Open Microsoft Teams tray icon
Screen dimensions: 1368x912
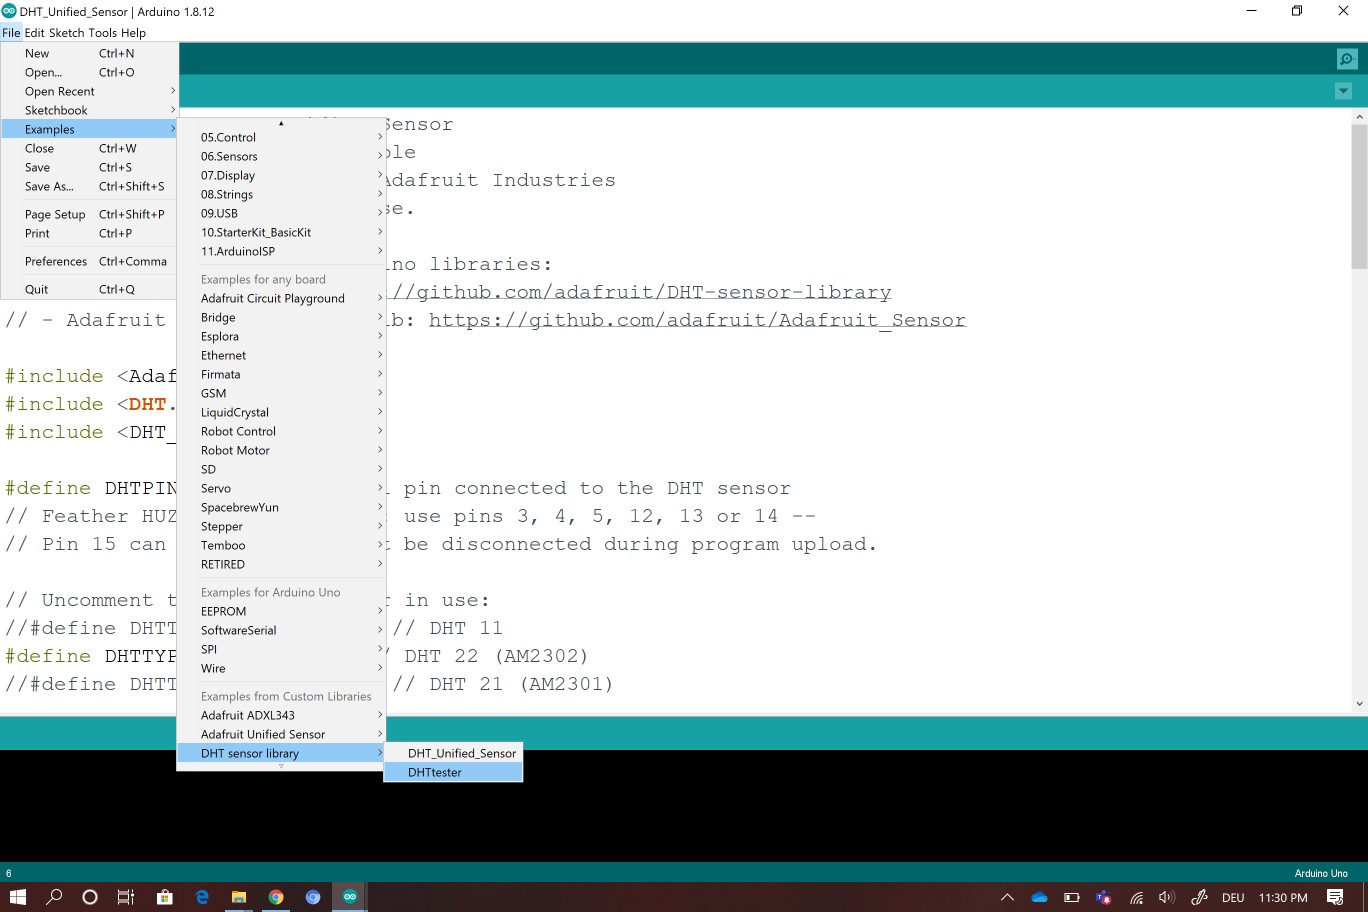click(1104, 897)
